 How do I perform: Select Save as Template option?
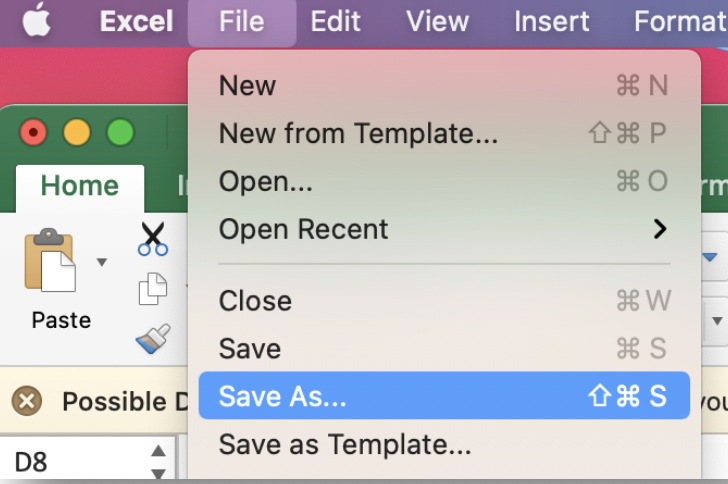(x=345, y=444)
